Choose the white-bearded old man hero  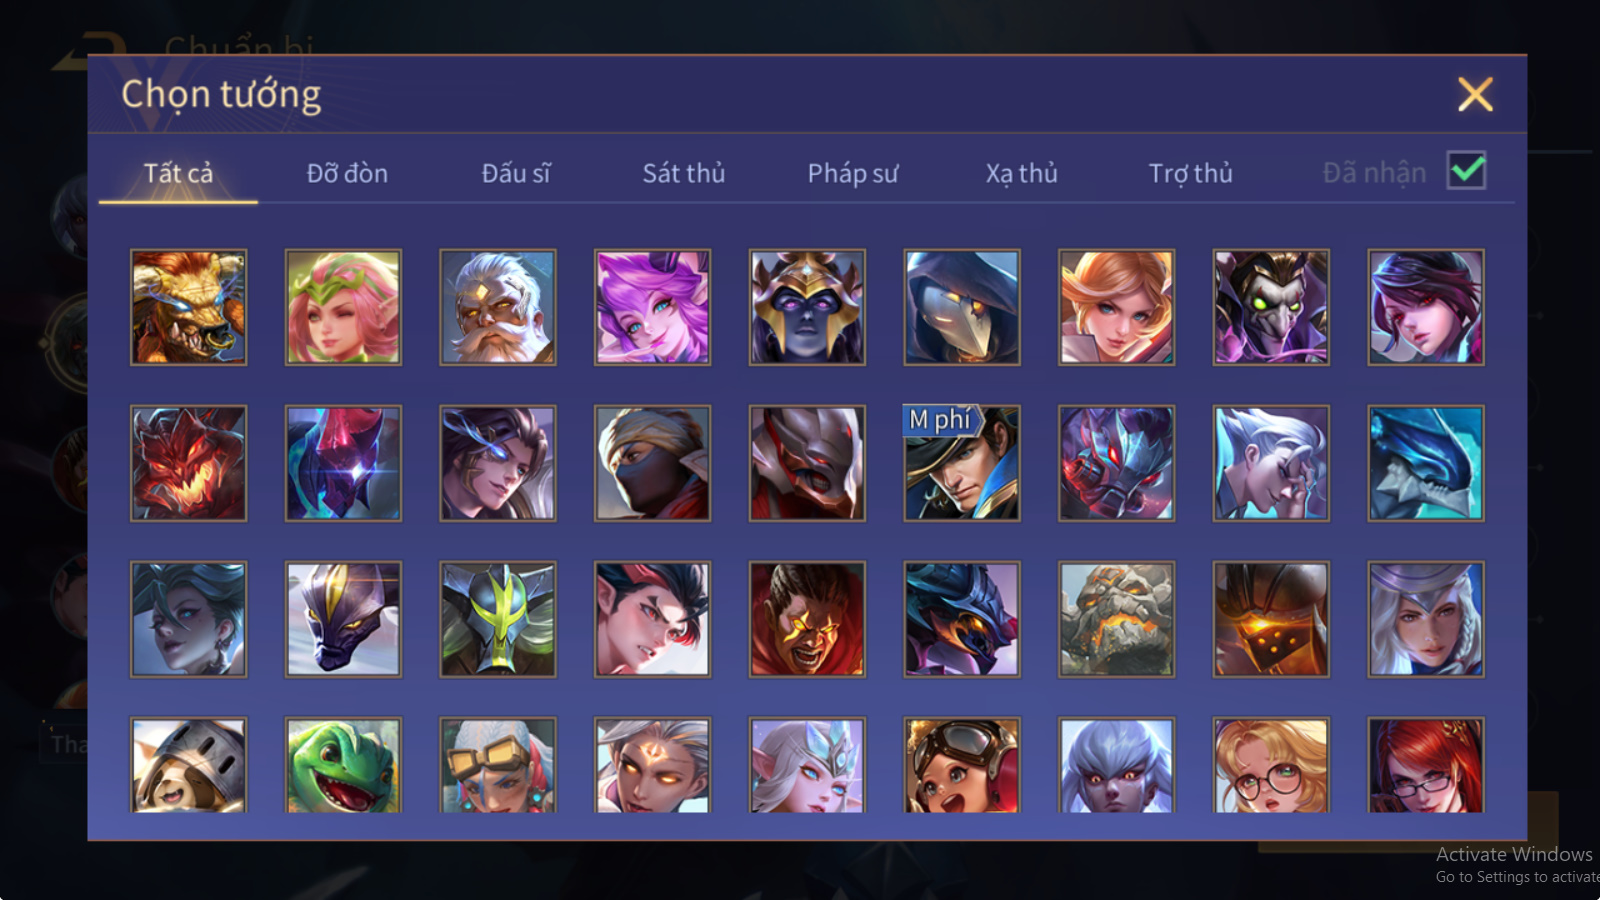498,307
